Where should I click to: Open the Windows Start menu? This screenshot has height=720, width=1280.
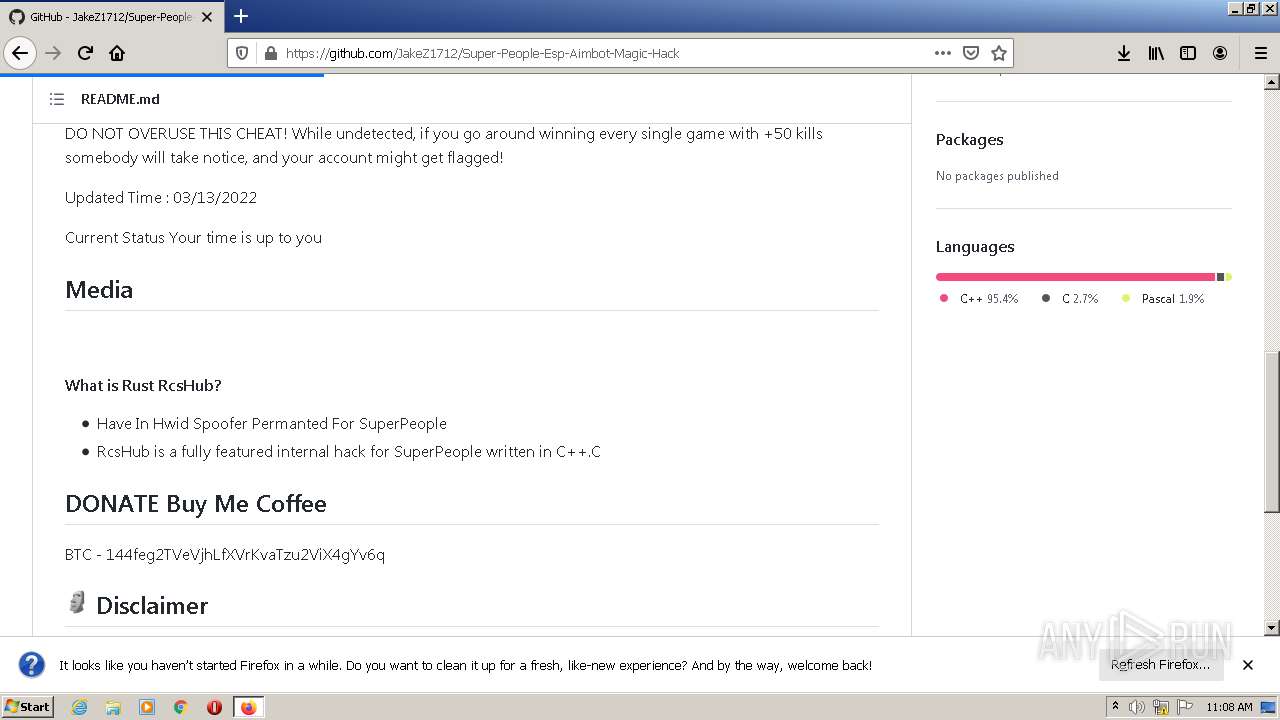[x=27, y=707]
